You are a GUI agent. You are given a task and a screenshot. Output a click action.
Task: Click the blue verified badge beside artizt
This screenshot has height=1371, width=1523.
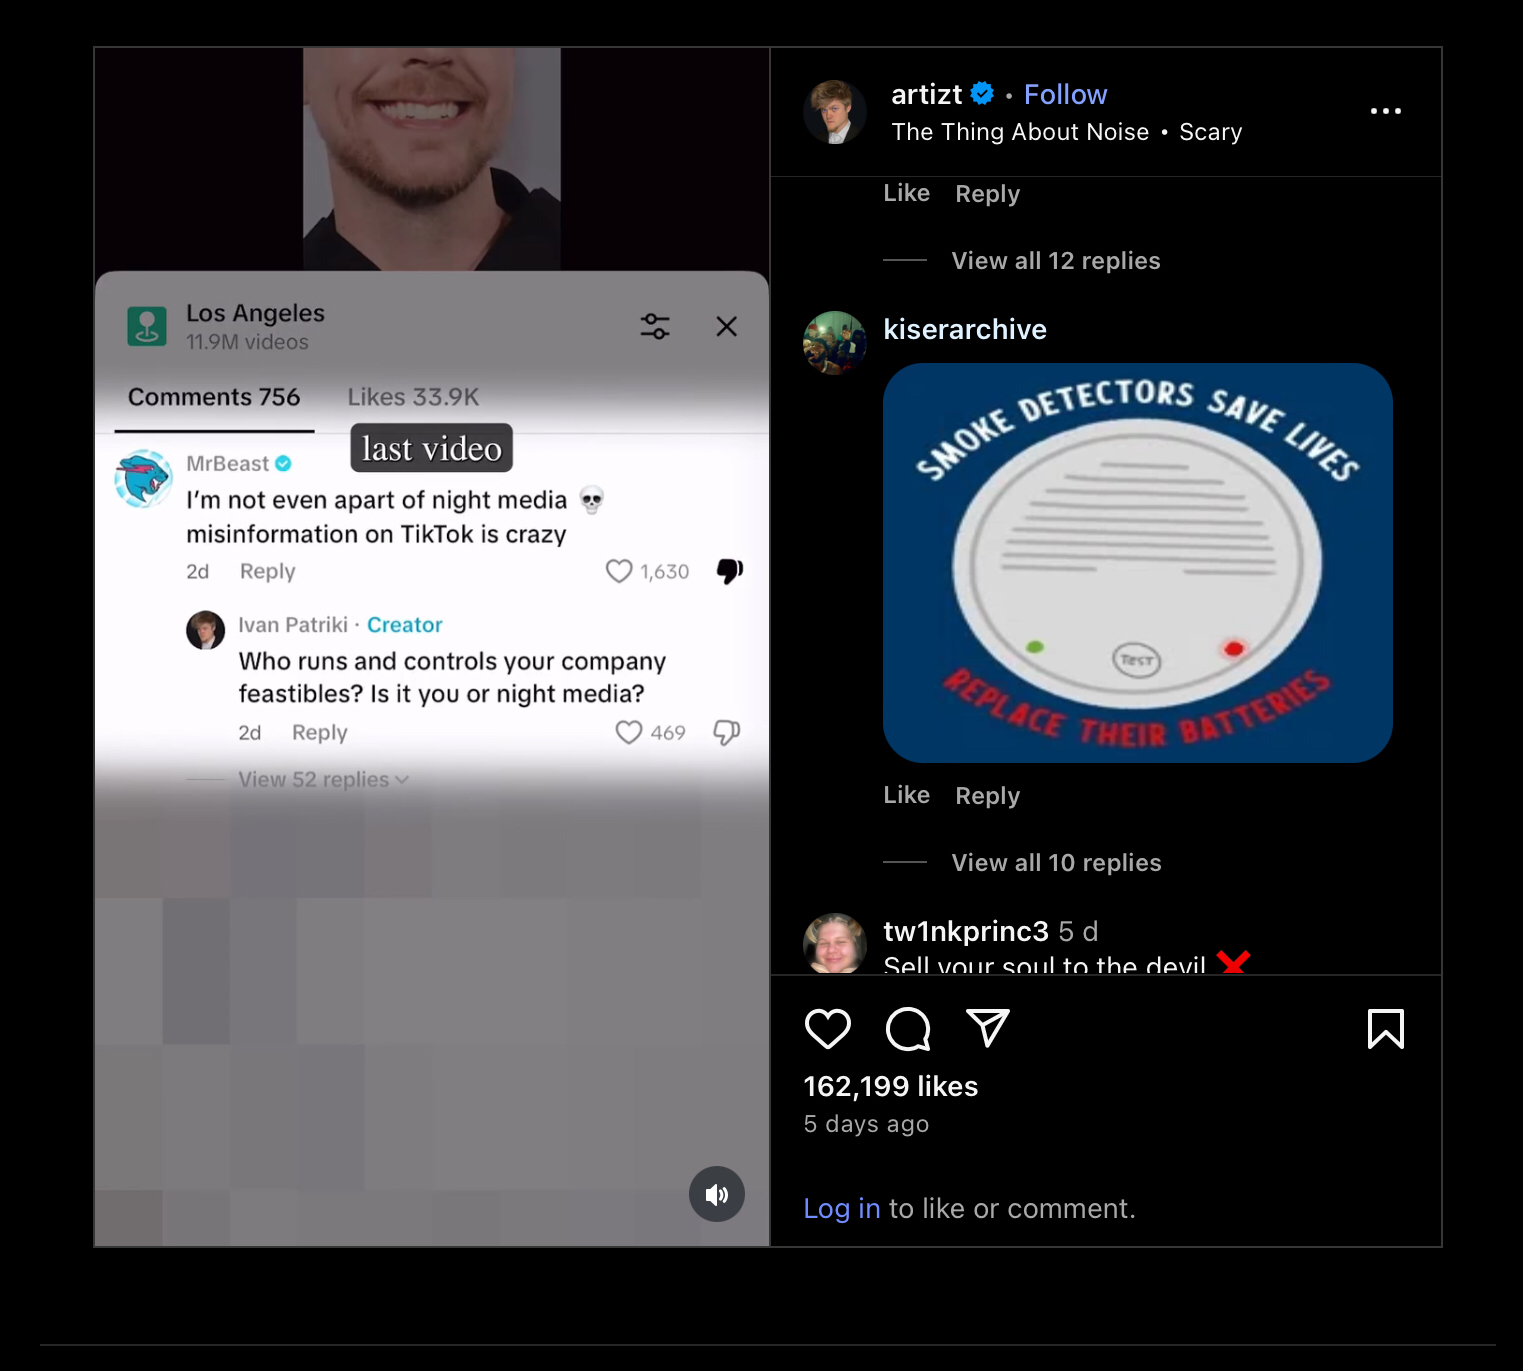[982, 93]
